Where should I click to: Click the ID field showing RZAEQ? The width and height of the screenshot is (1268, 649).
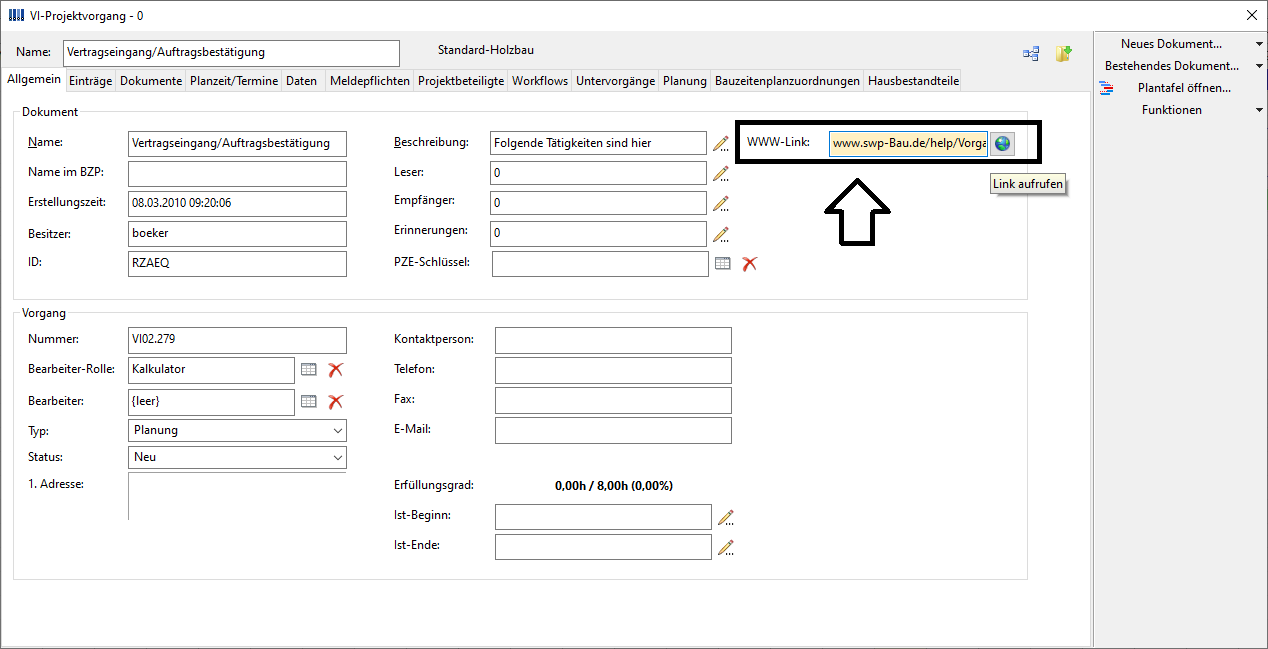coord(238,264)
